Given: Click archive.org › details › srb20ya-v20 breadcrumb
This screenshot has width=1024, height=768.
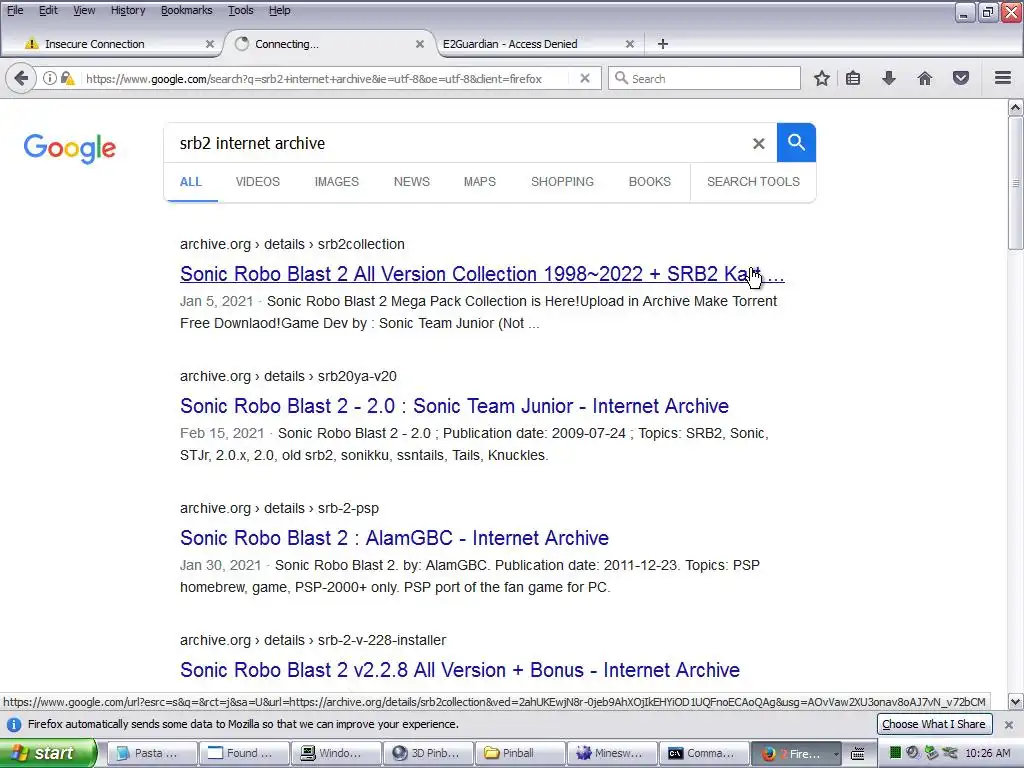Looking at the screenshot, I should (x=288, y=376).
